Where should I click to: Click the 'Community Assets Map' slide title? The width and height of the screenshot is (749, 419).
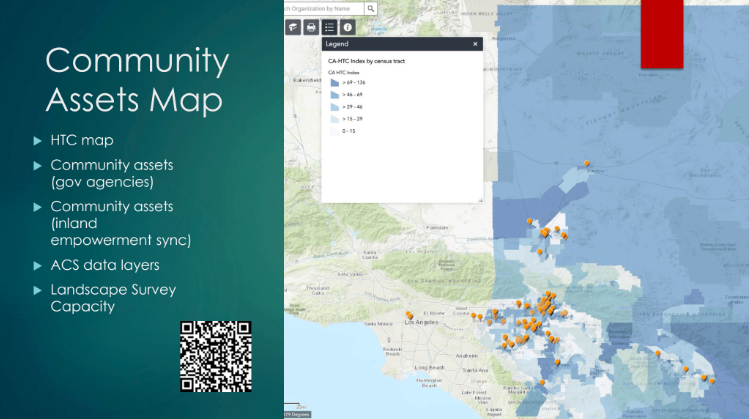137,80
